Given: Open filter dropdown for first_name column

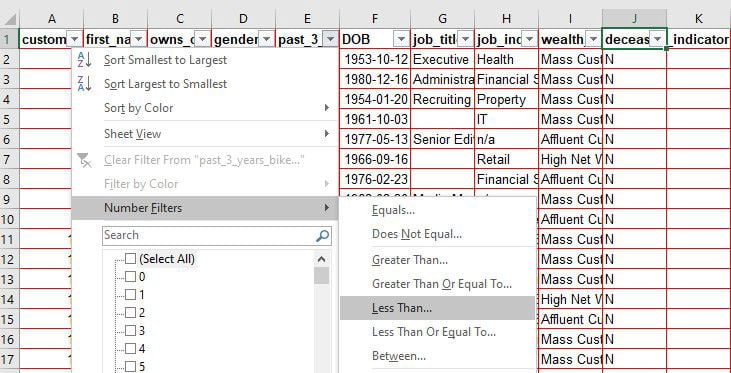Looking at the screenshot, I should coord(138,40).
